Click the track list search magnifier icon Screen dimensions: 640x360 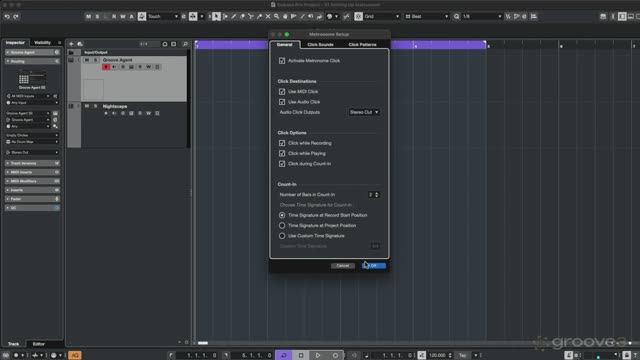point(185,44)
